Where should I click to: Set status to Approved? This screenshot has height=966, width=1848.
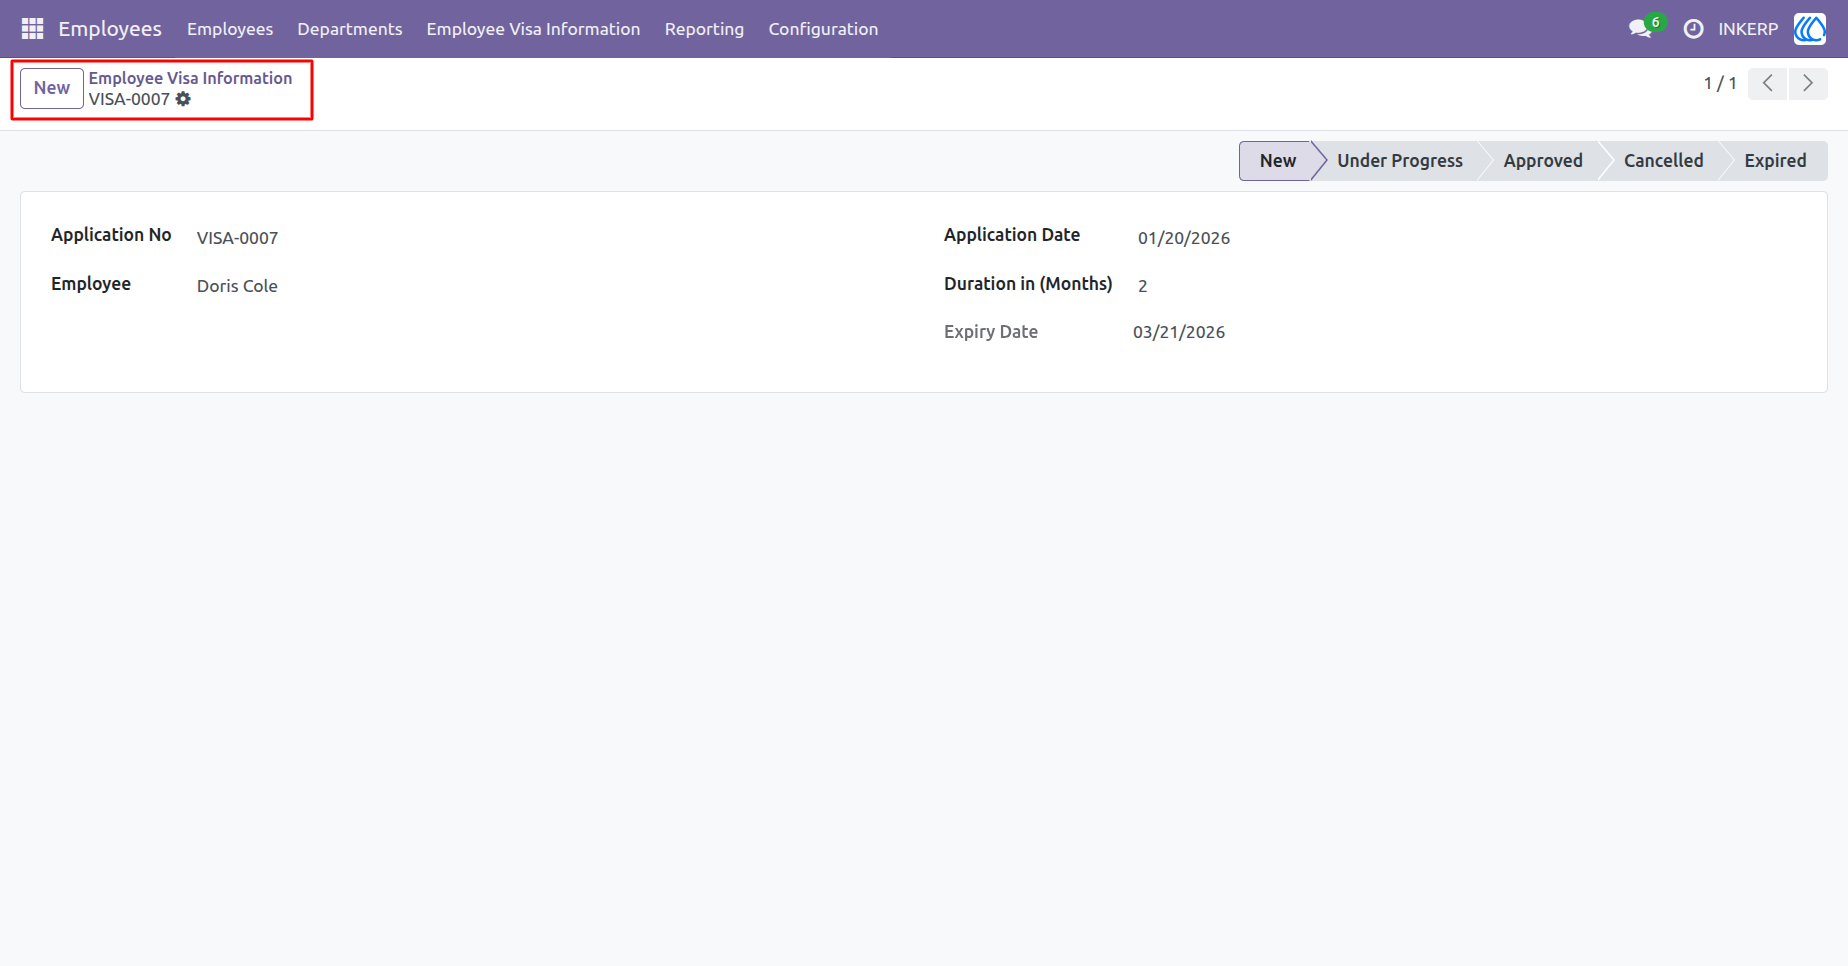point(1543,161)
